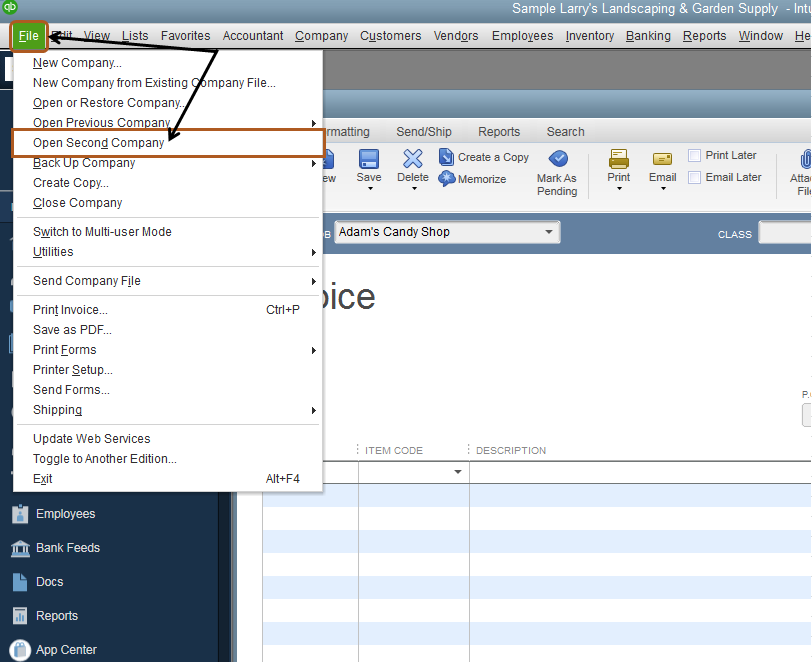
Task: Expand the Delete dropdown arrow
Action: coord(414,189)
